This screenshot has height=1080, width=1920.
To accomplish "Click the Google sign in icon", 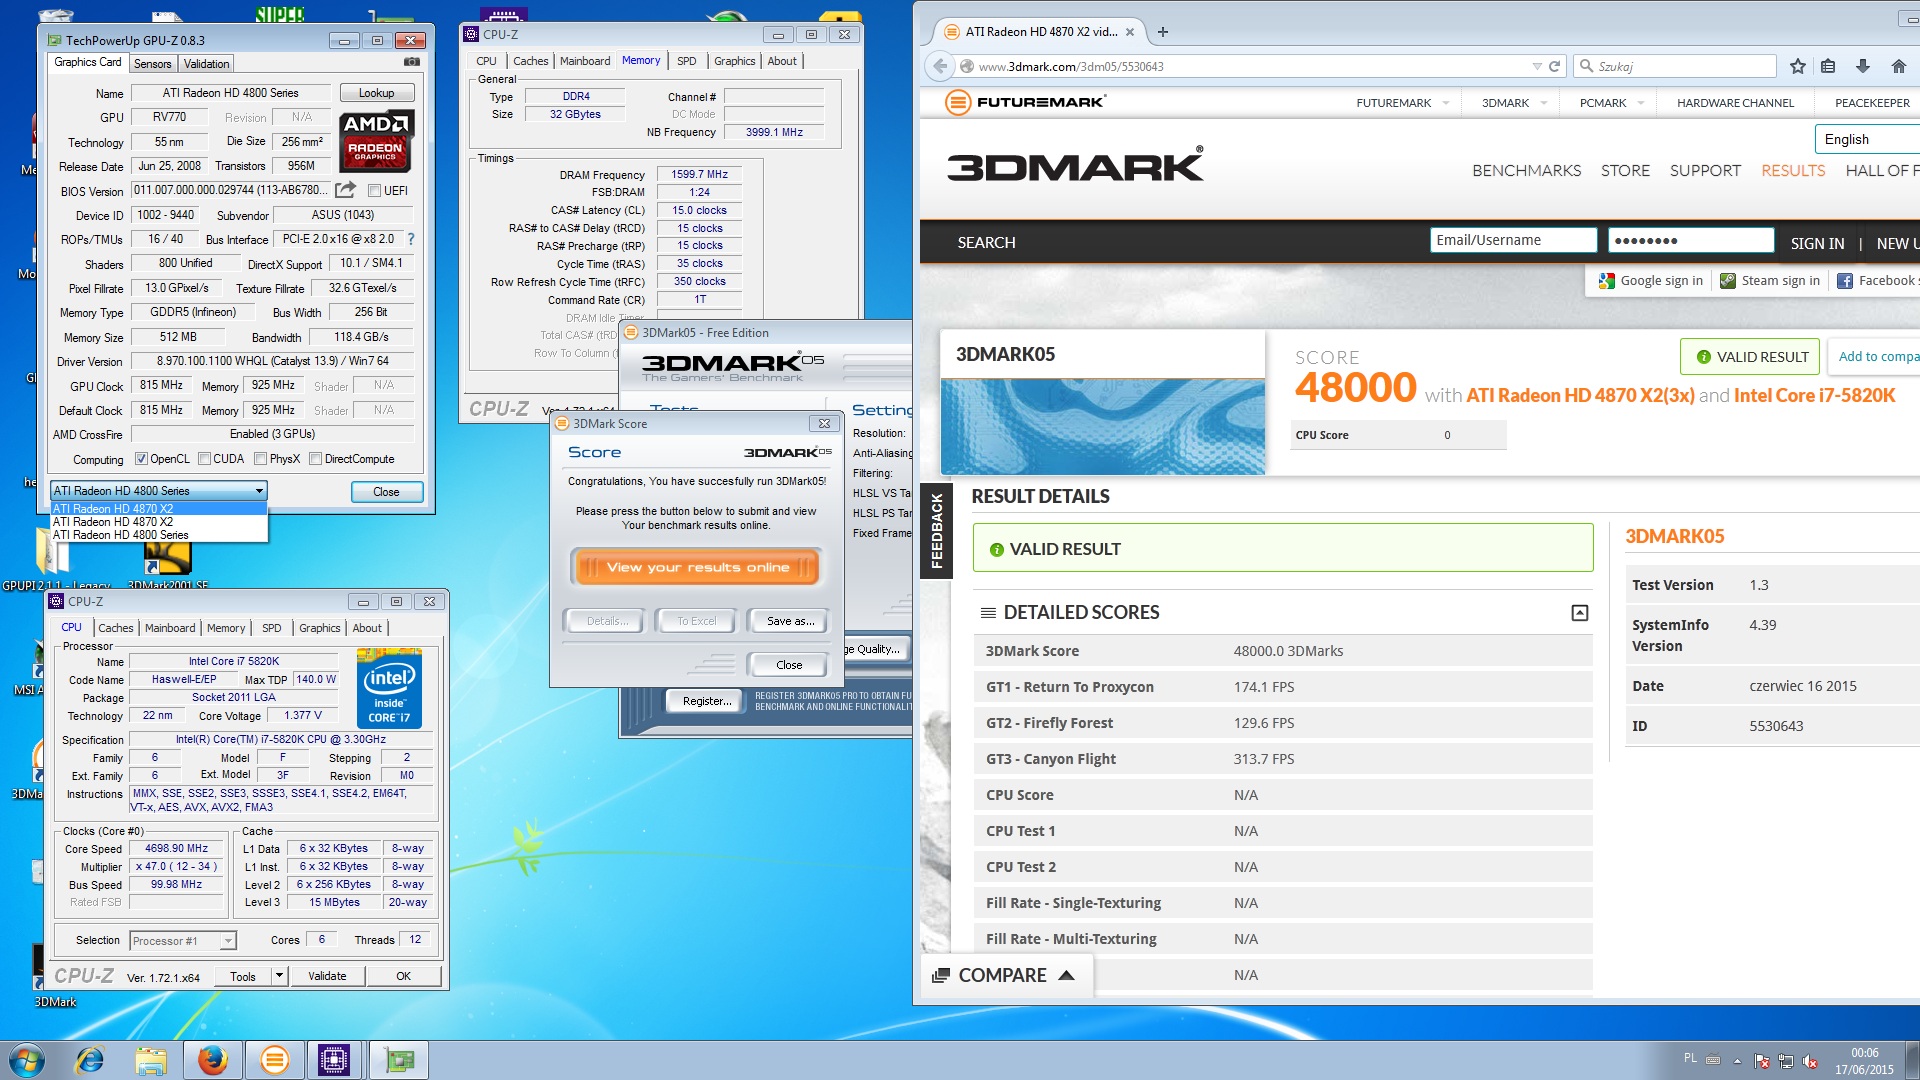I will 1607,281.
